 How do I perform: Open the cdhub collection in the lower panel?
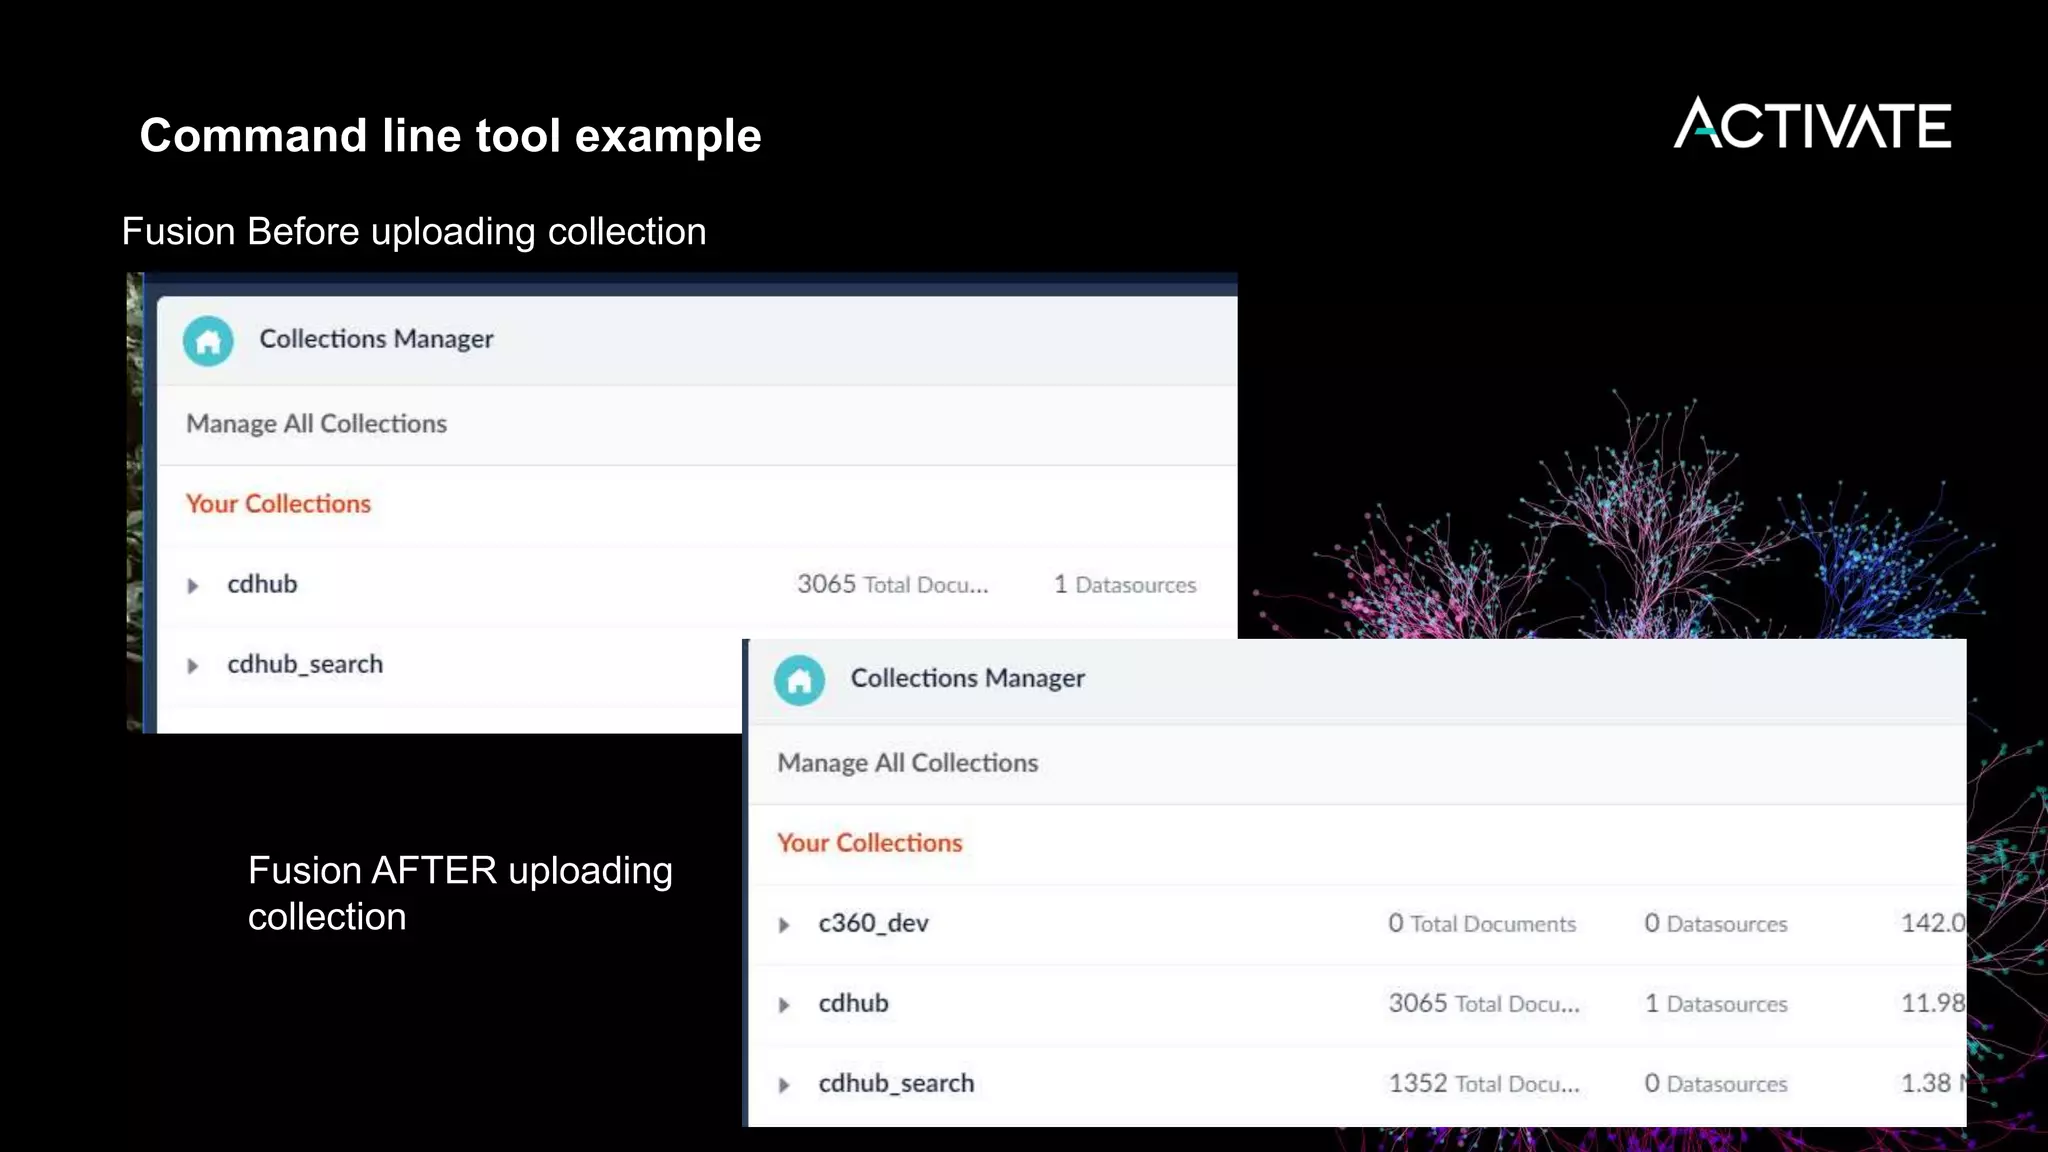(853, 1003)
